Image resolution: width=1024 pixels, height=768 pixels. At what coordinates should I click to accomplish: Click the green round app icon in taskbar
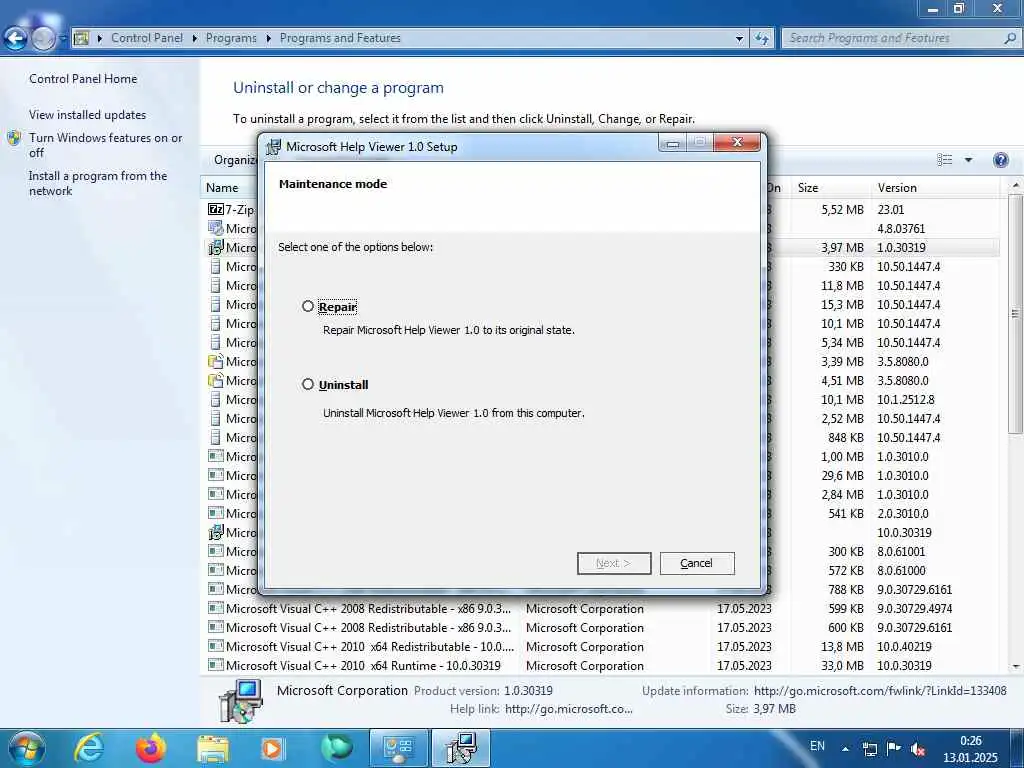coord(336,748)
